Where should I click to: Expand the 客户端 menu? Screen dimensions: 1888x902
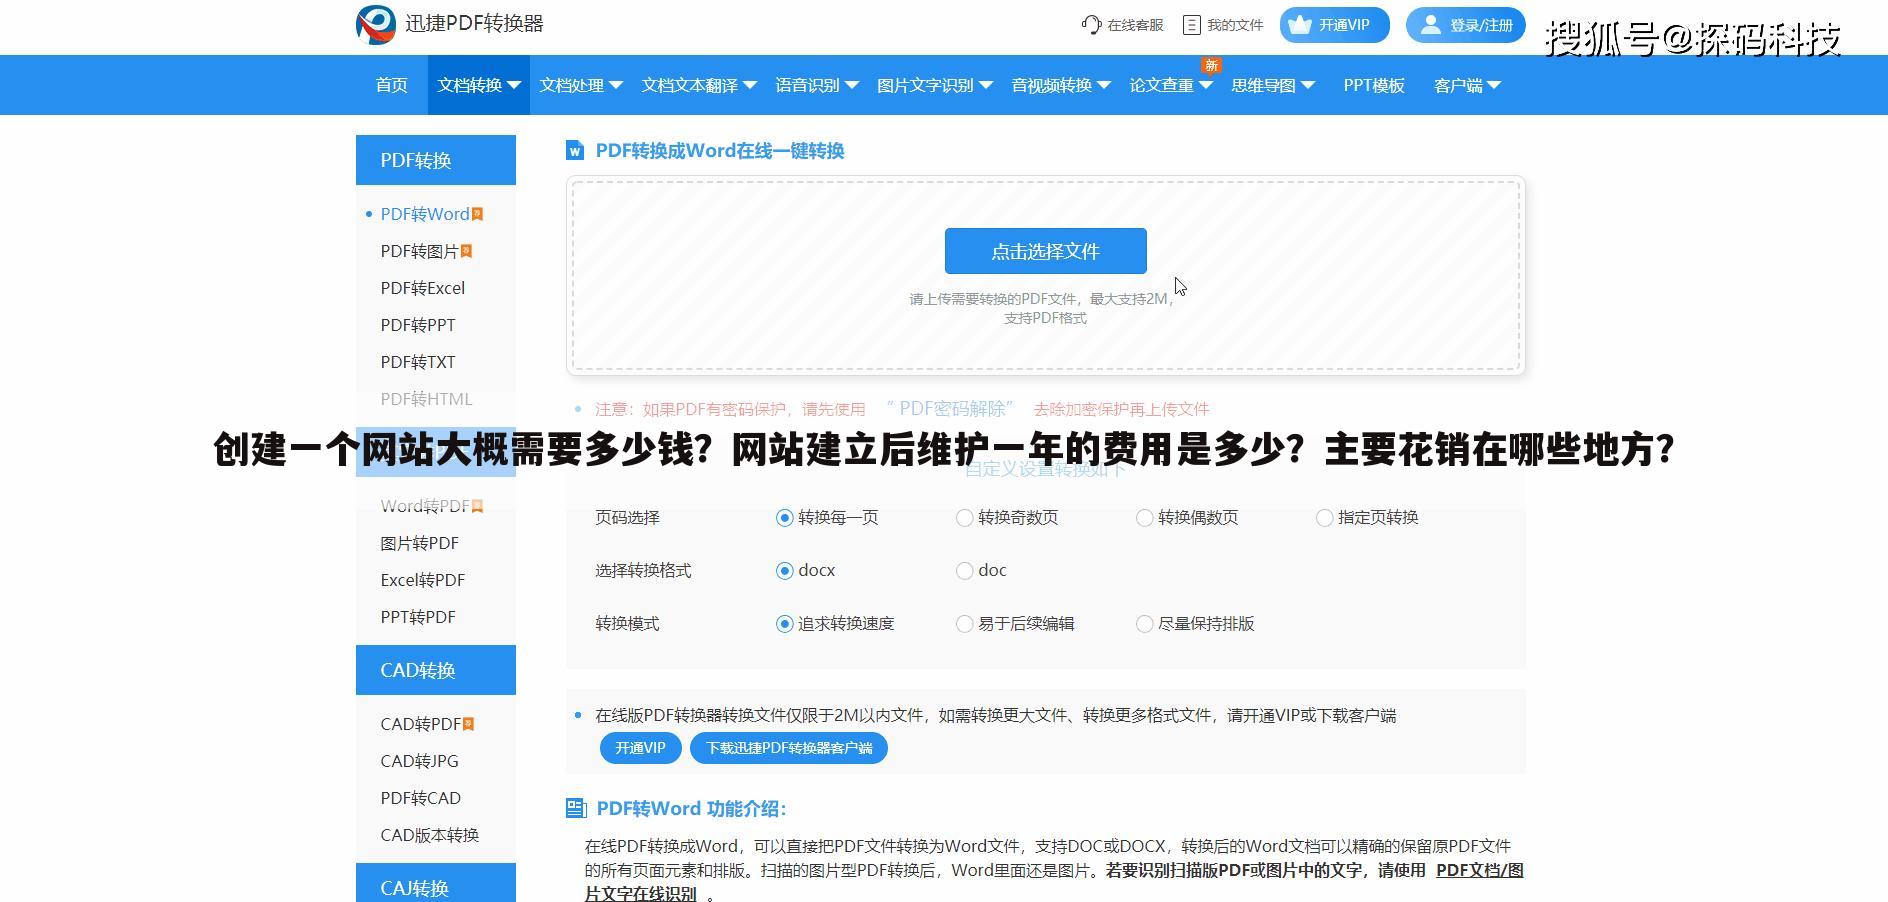coord(1465,85)
